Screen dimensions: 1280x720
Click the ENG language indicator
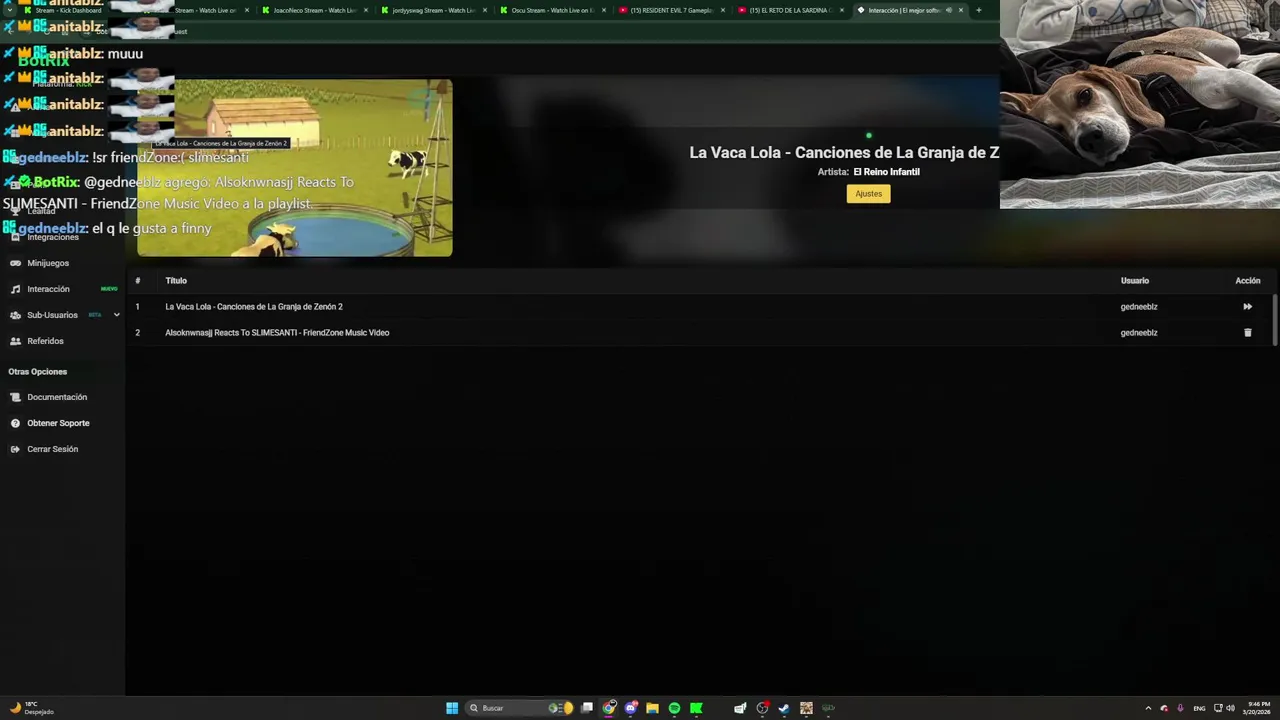click(x=1199, y=708)
